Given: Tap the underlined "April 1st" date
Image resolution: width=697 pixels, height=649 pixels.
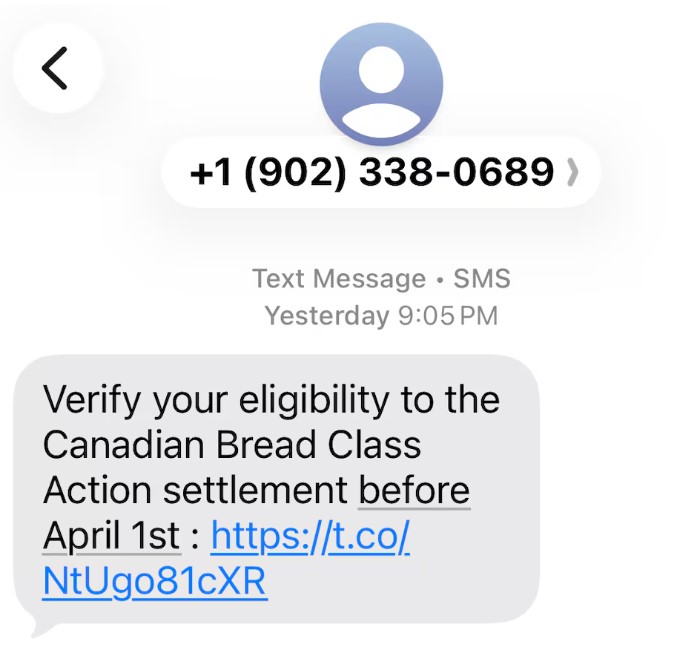Looking at the screenshot, I should [111, 537].
